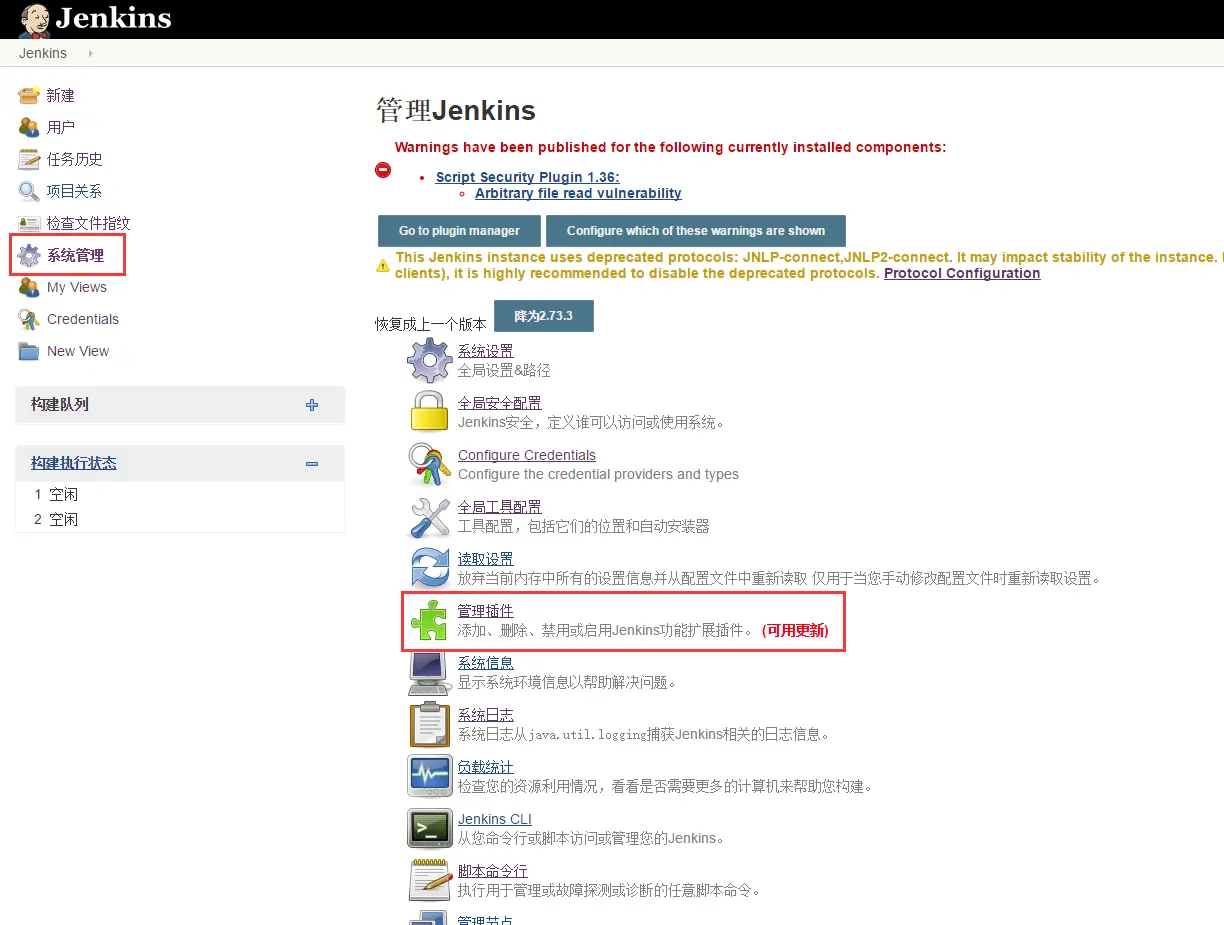The width and height of the screenshot is (1224, 925).
Task: Expand the 构建队列 panel with plus
Action: 312,405
